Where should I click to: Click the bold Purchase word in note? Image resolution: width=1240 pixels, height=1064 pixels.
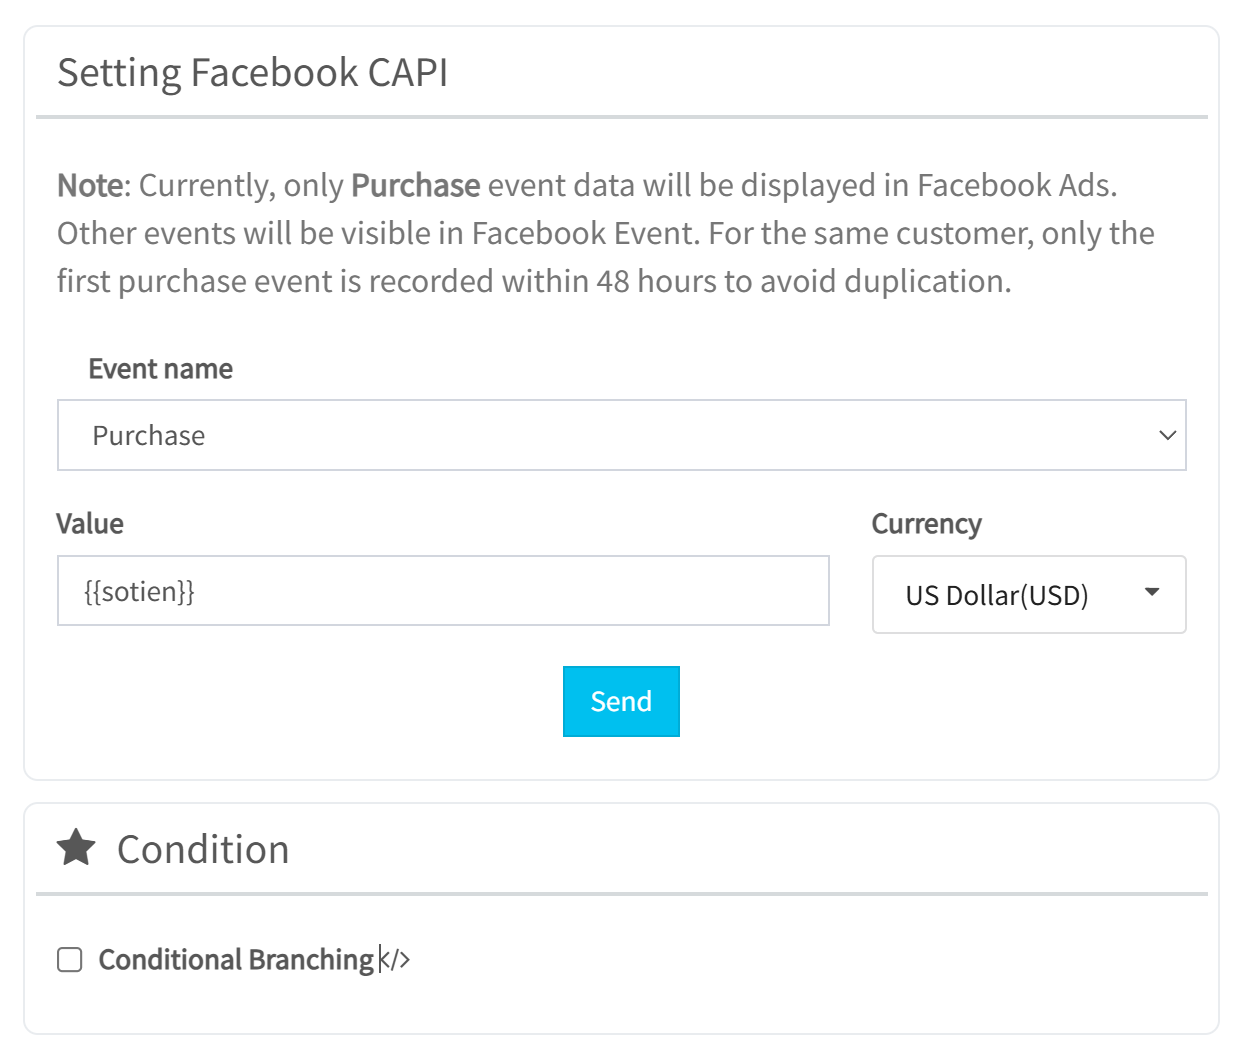tap(416, 186)
